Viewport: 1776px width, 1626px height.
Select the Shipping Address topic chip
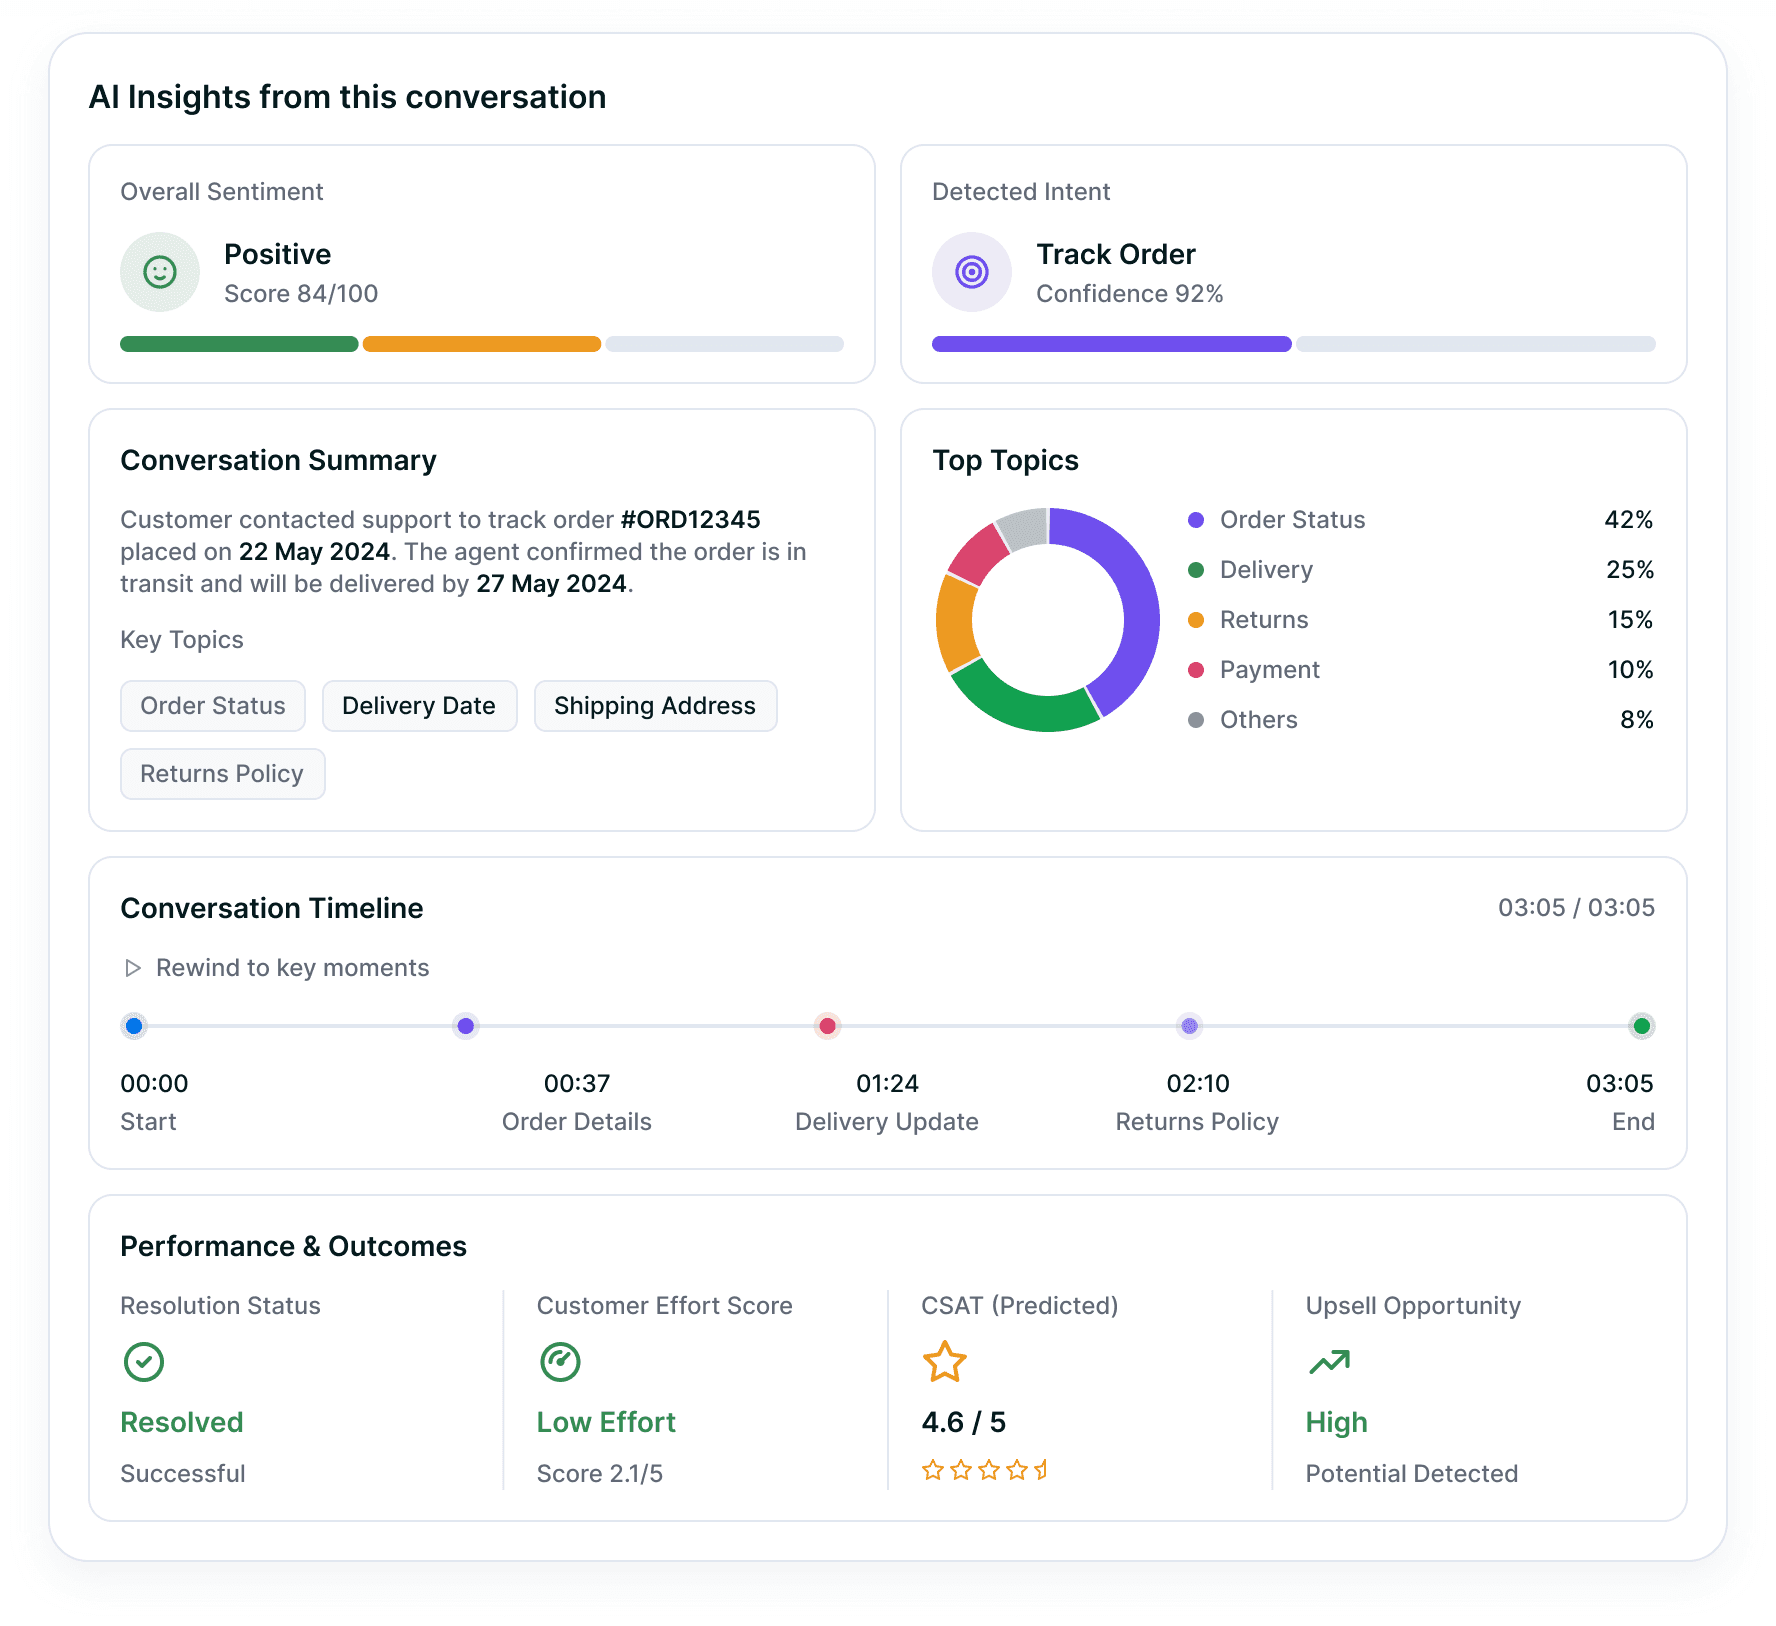tap(655, 706)
